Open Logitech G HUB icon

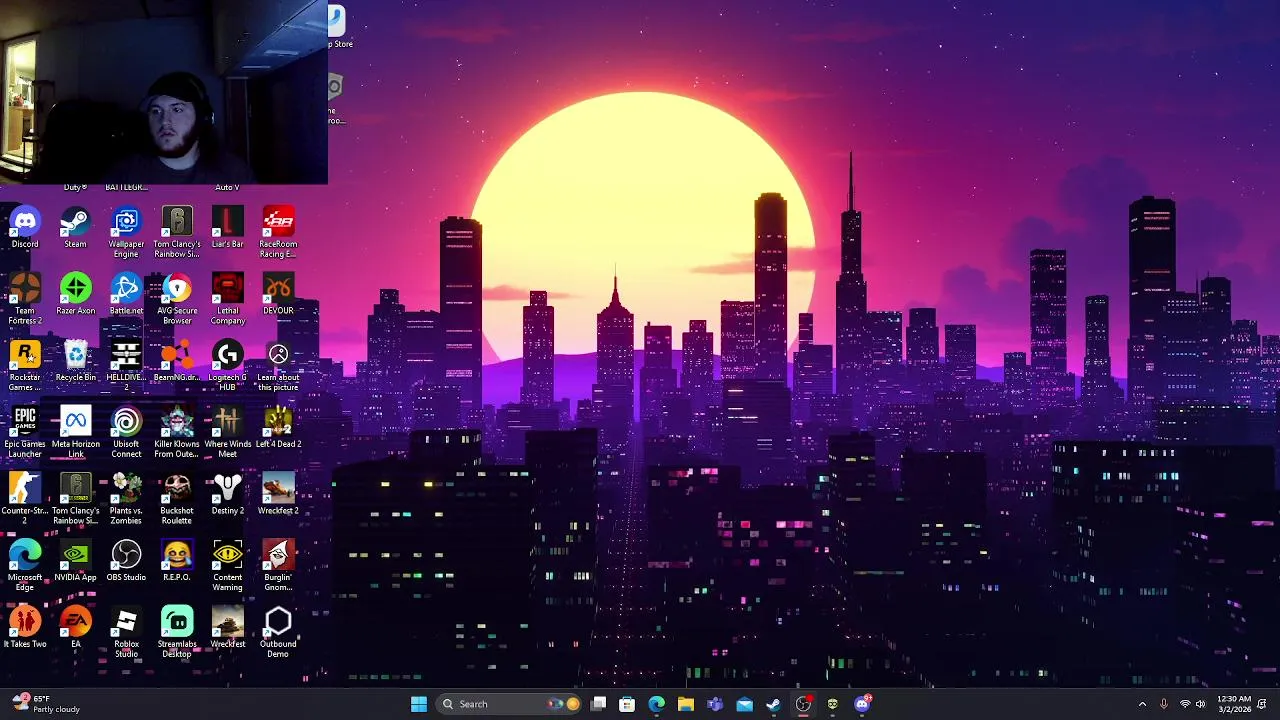(227, 366)
